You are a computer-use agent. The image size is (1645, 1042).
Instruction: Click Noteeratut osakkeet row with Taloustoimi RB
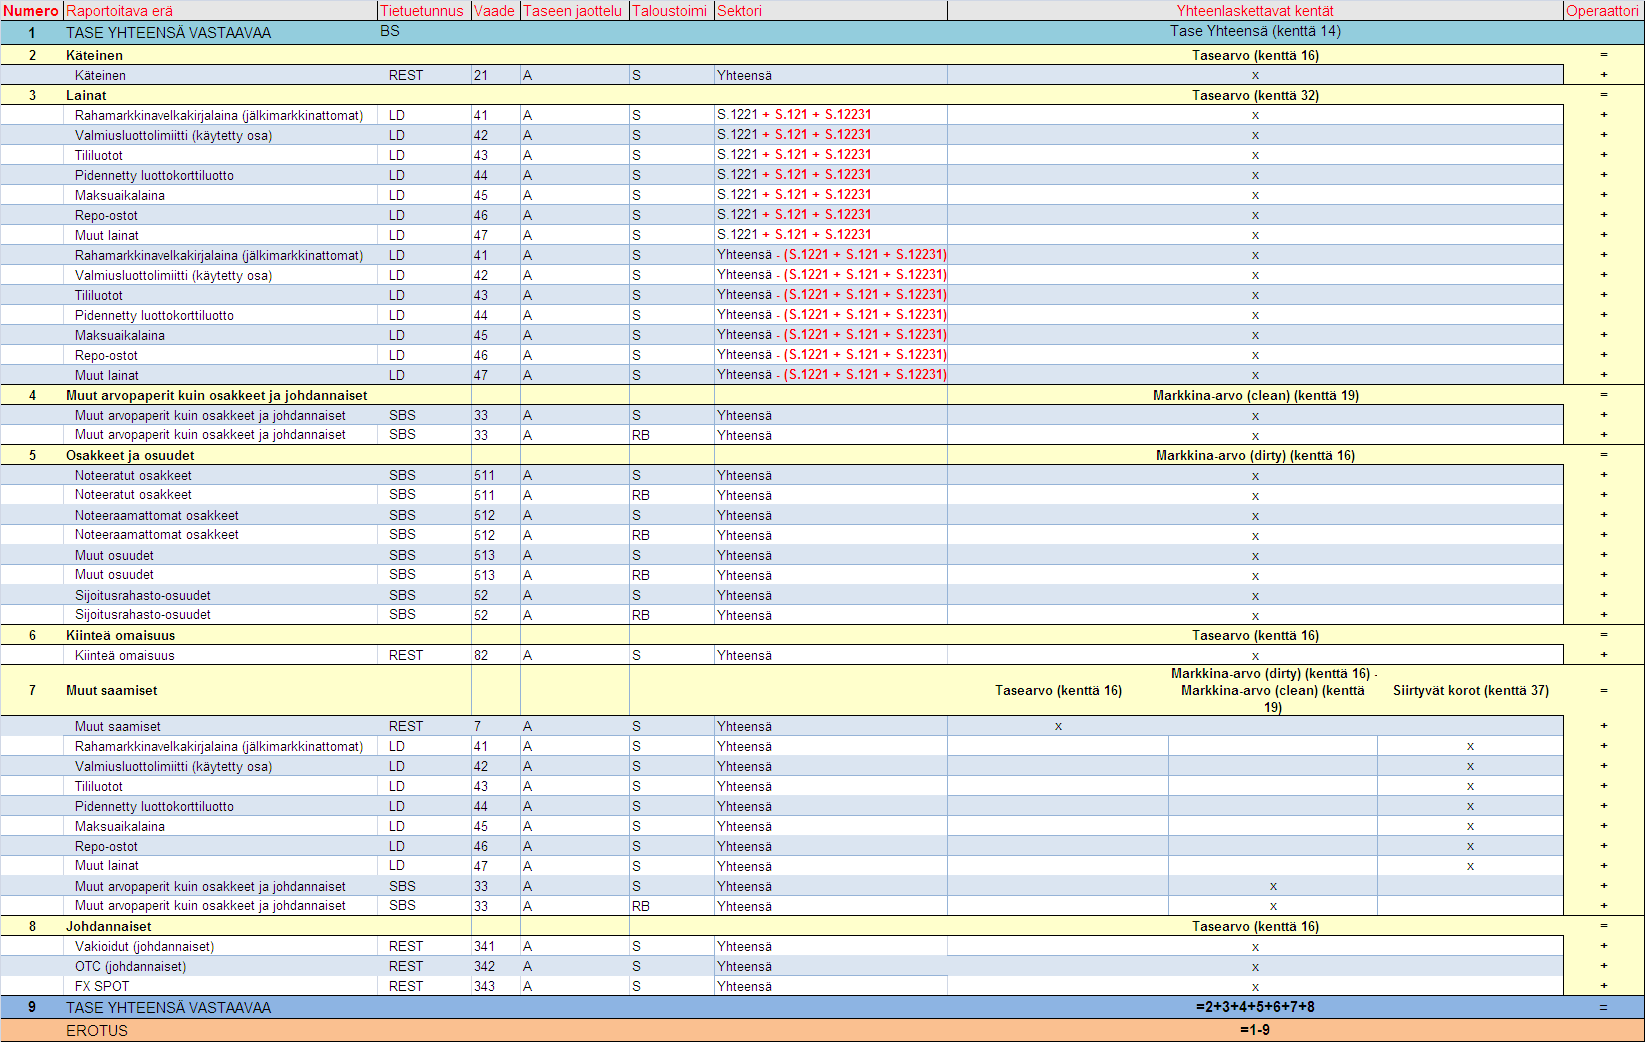point(133,495)
